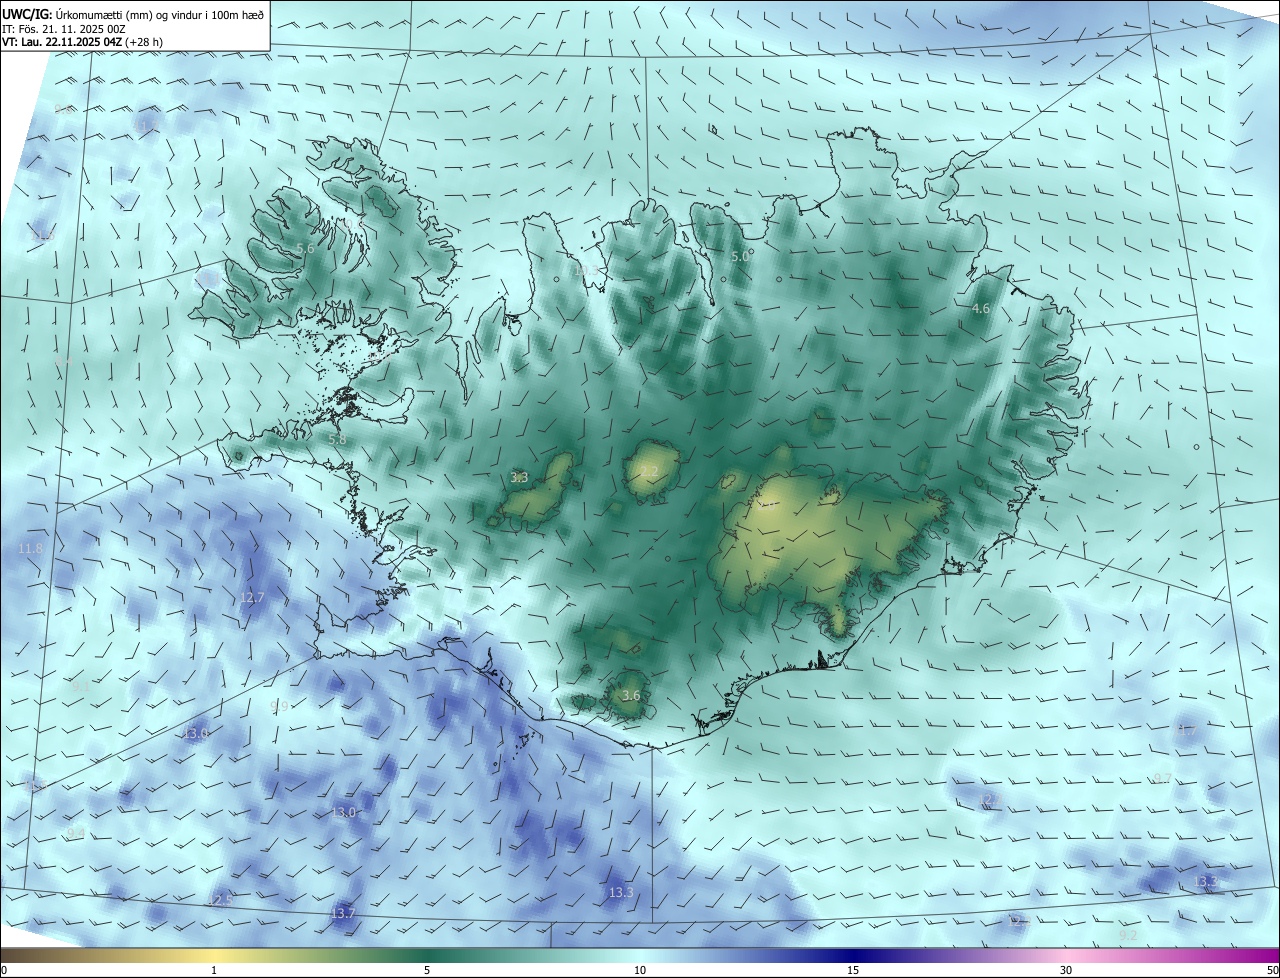Click the '50' tick on the color scale

point(1272,970)
